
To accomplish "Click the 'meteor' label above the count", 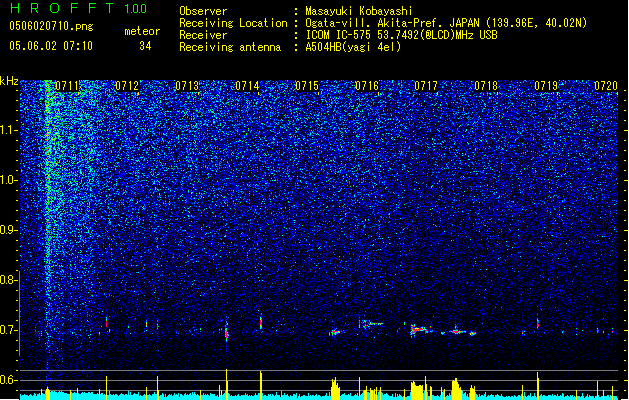I will (x=142, y=31).
